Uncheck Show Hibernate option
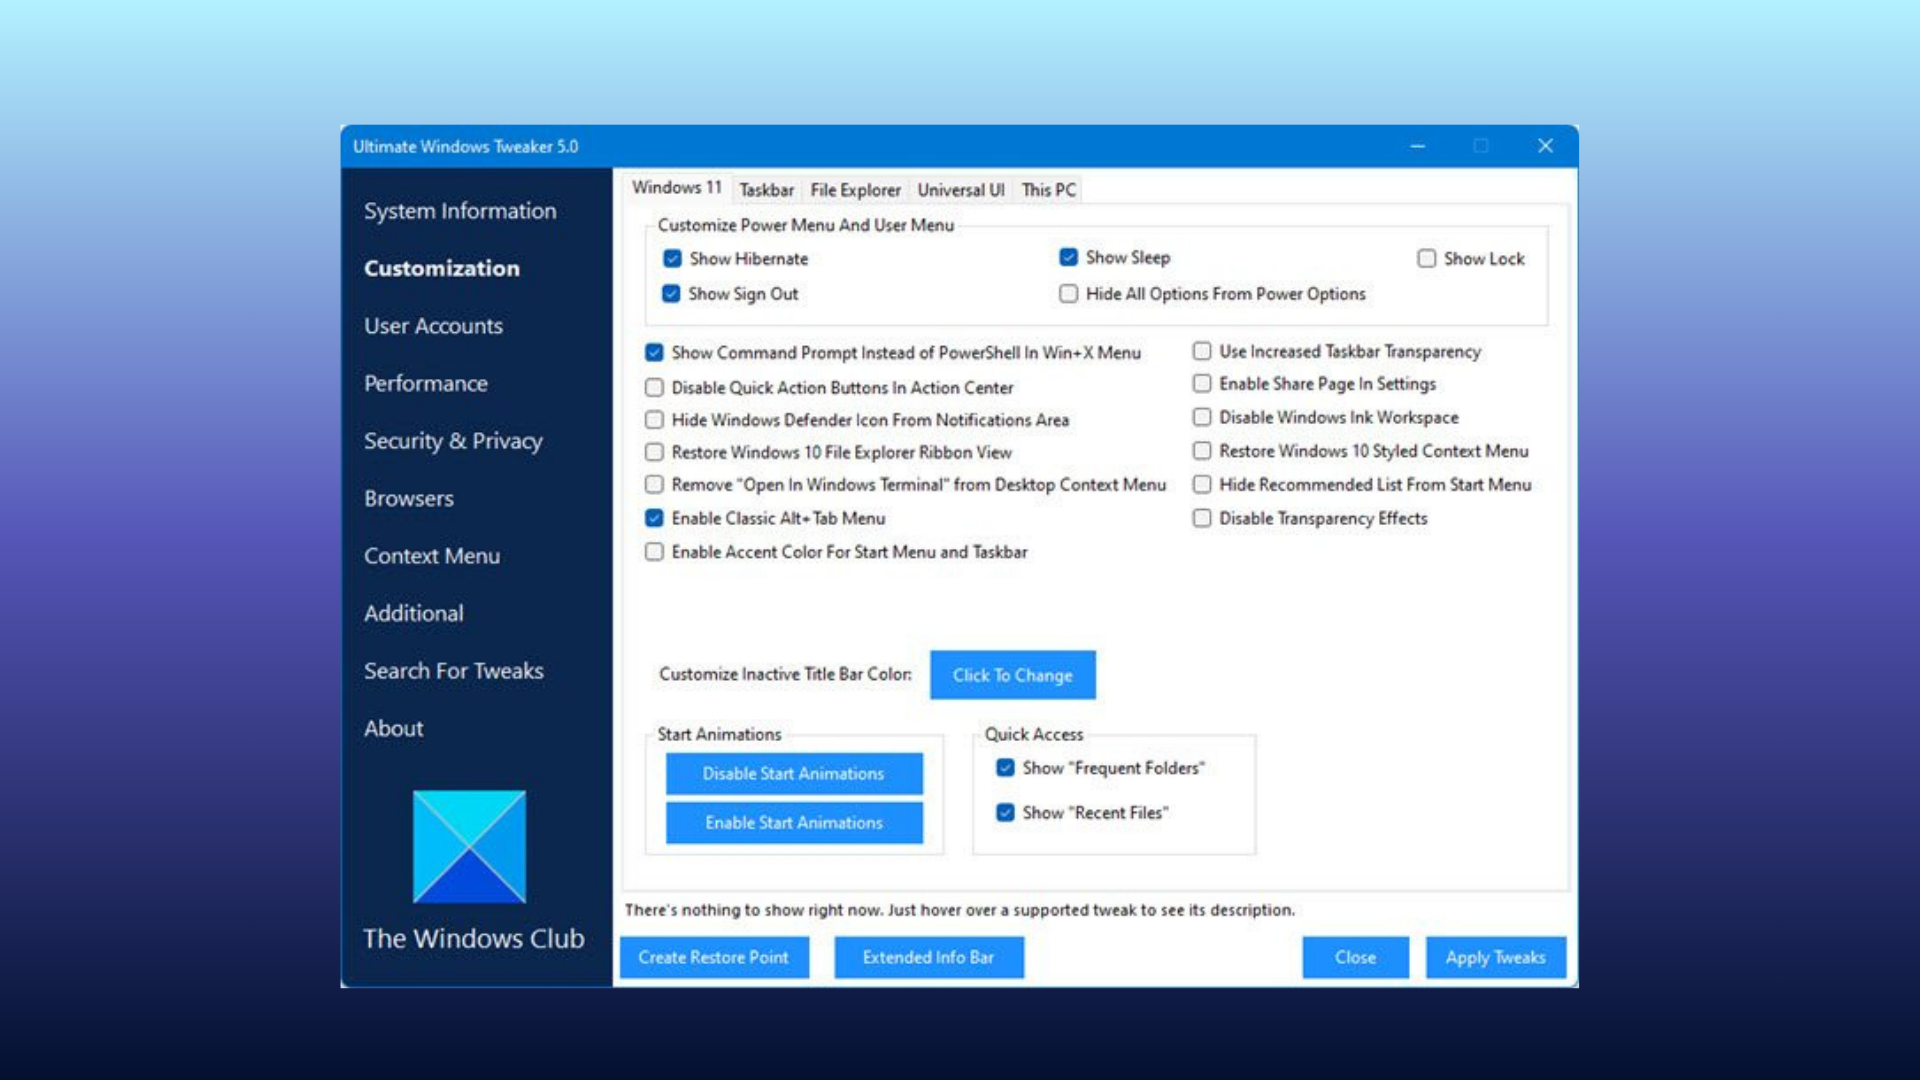Image resolution: width=1920 pixels, height=1080 pixels. (x=670, y=258)
